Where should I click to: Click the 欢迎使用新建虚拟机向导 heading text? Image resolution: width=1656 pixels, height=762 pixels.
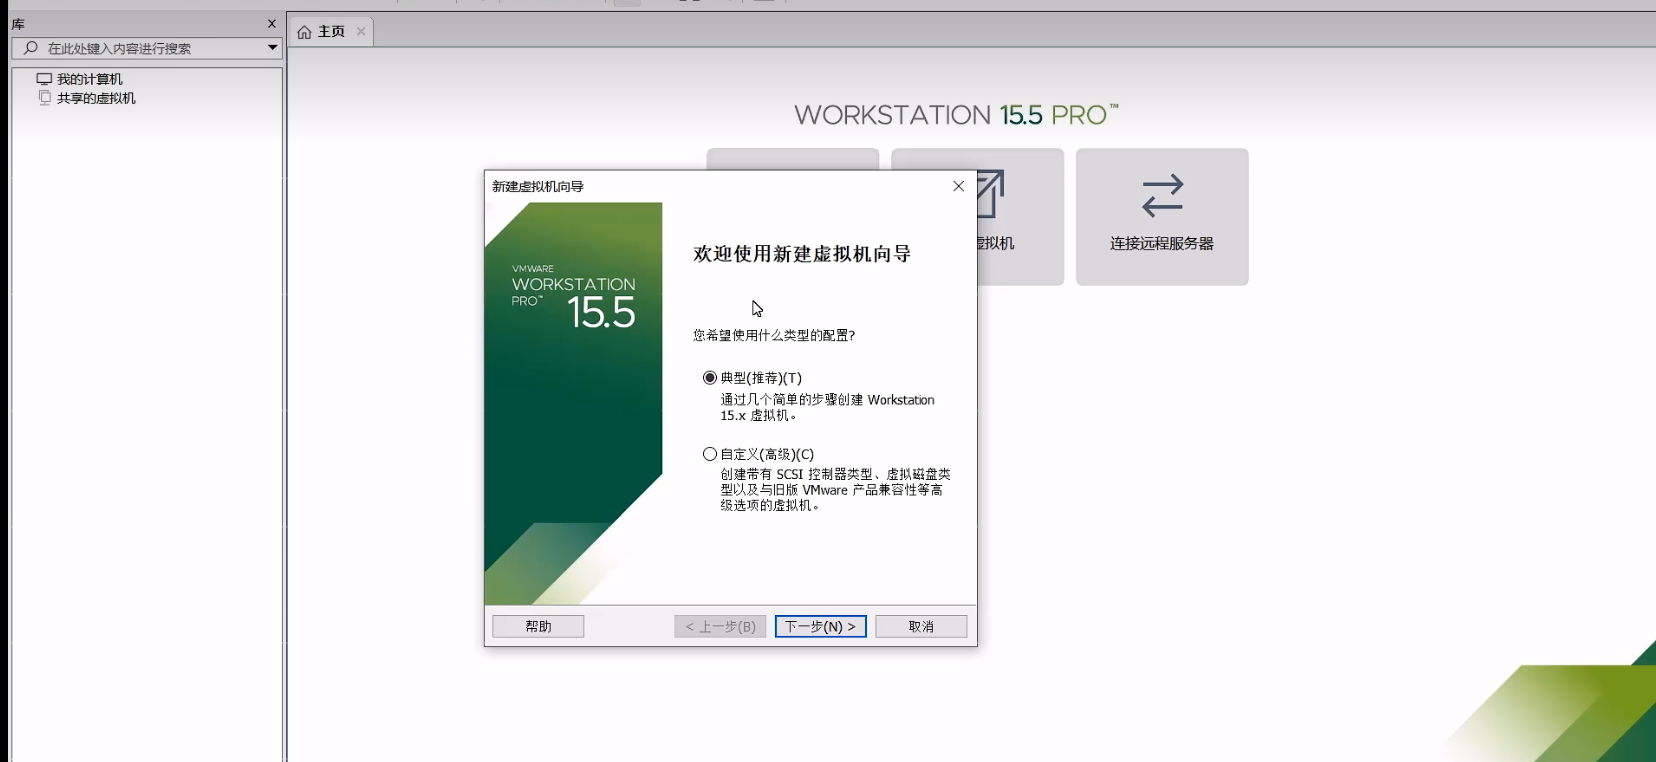tap(802, 254)
